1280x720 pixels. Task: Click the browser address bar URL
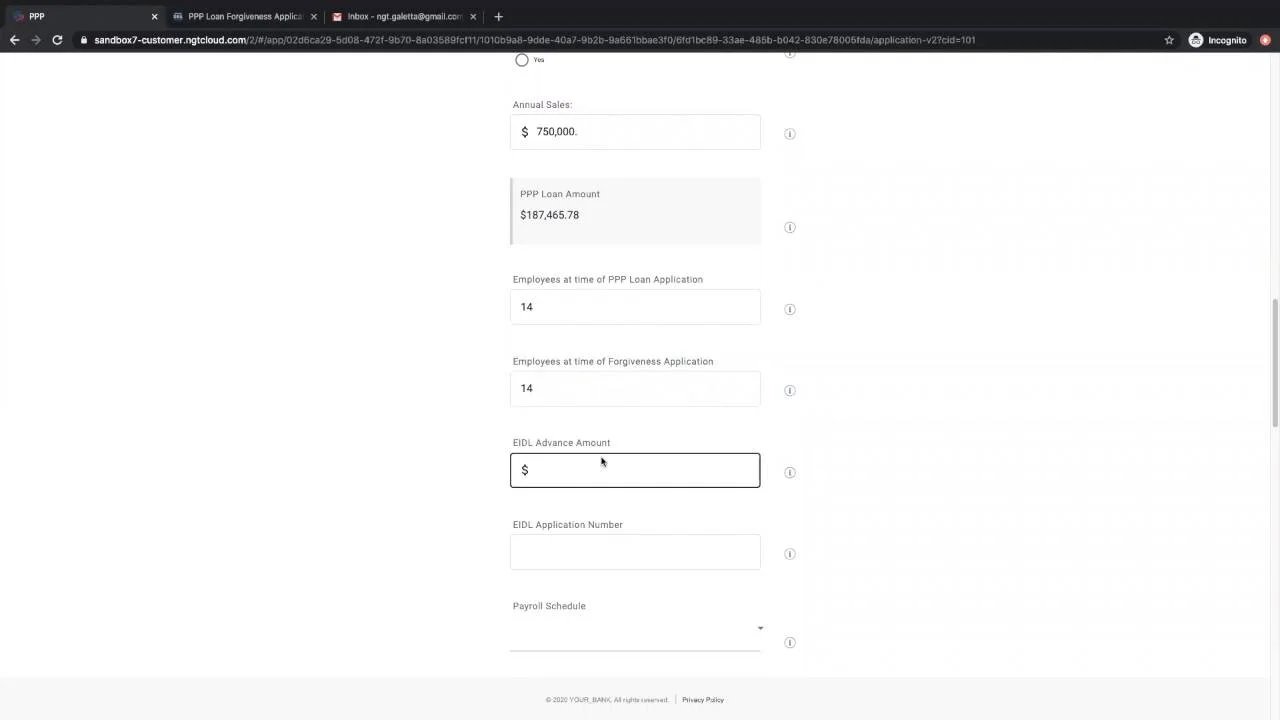(534, 40)
